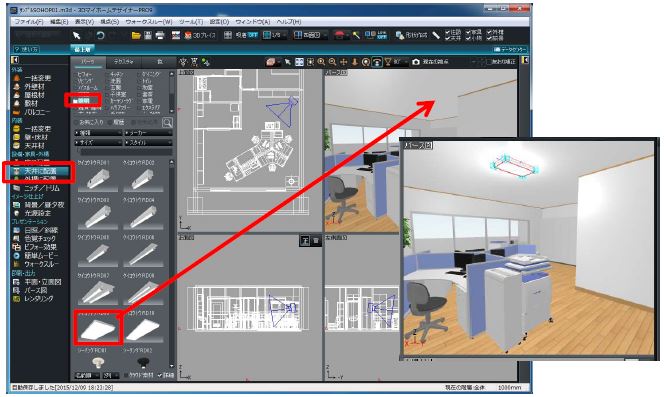Viewport: 664px width, 397px height.
Task: Click the open folder icon
Action: pyautogui.click(x=136, y=36)
